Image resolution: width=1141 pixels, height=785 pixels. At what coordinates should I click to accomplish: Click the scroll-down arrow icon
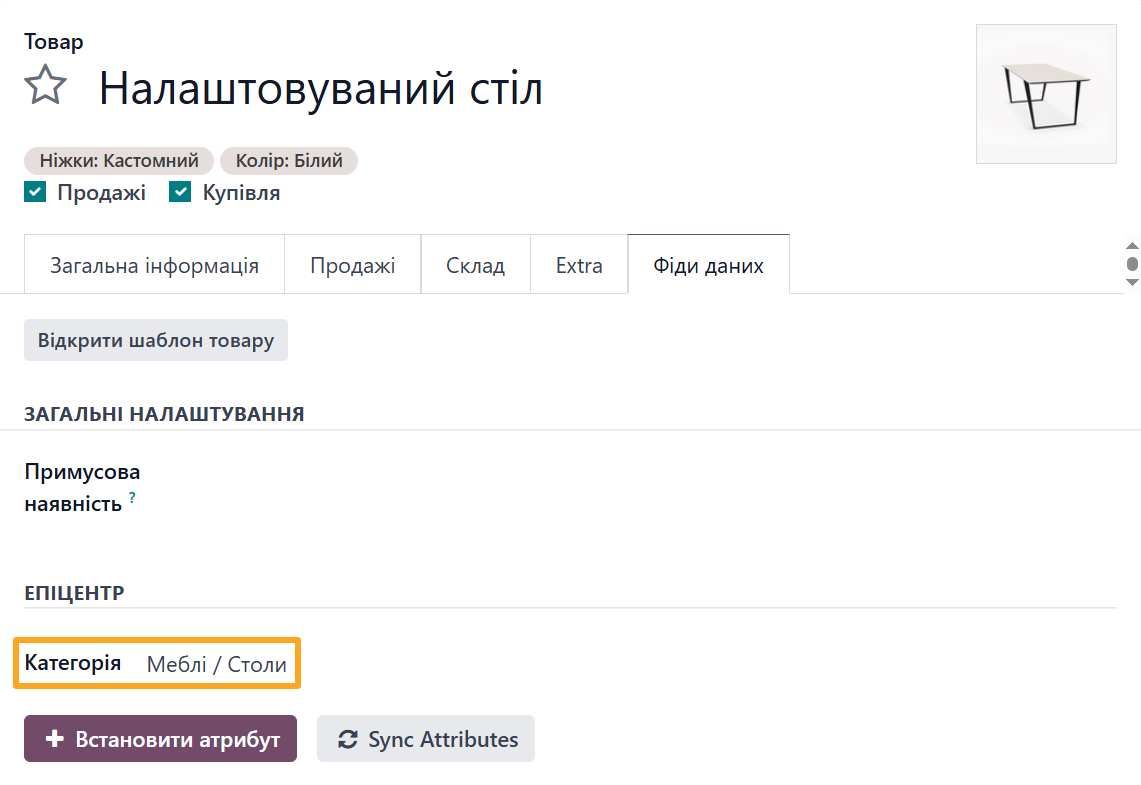(x=1131, y=282)
